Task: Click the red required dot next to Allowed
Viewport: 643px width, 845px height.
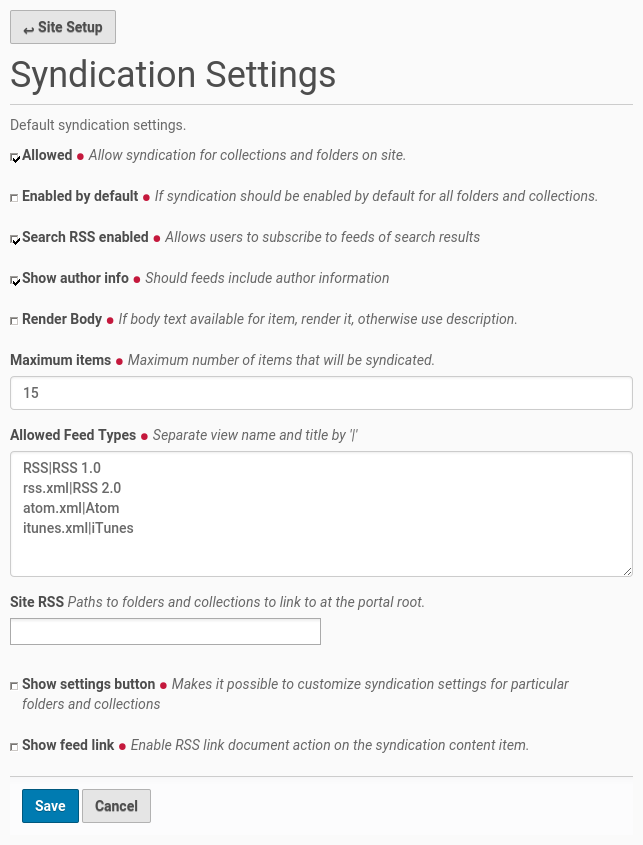Action: (81, 156)
